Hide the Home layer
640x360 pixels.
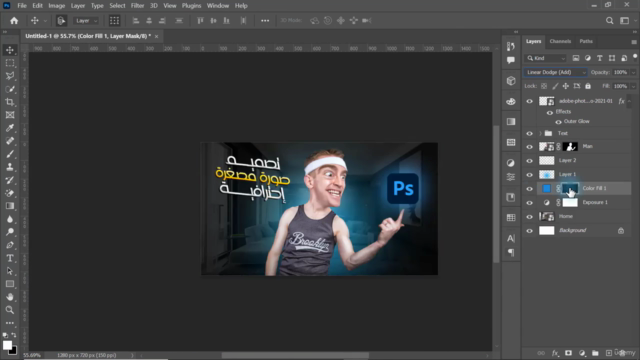pos(529,217)
